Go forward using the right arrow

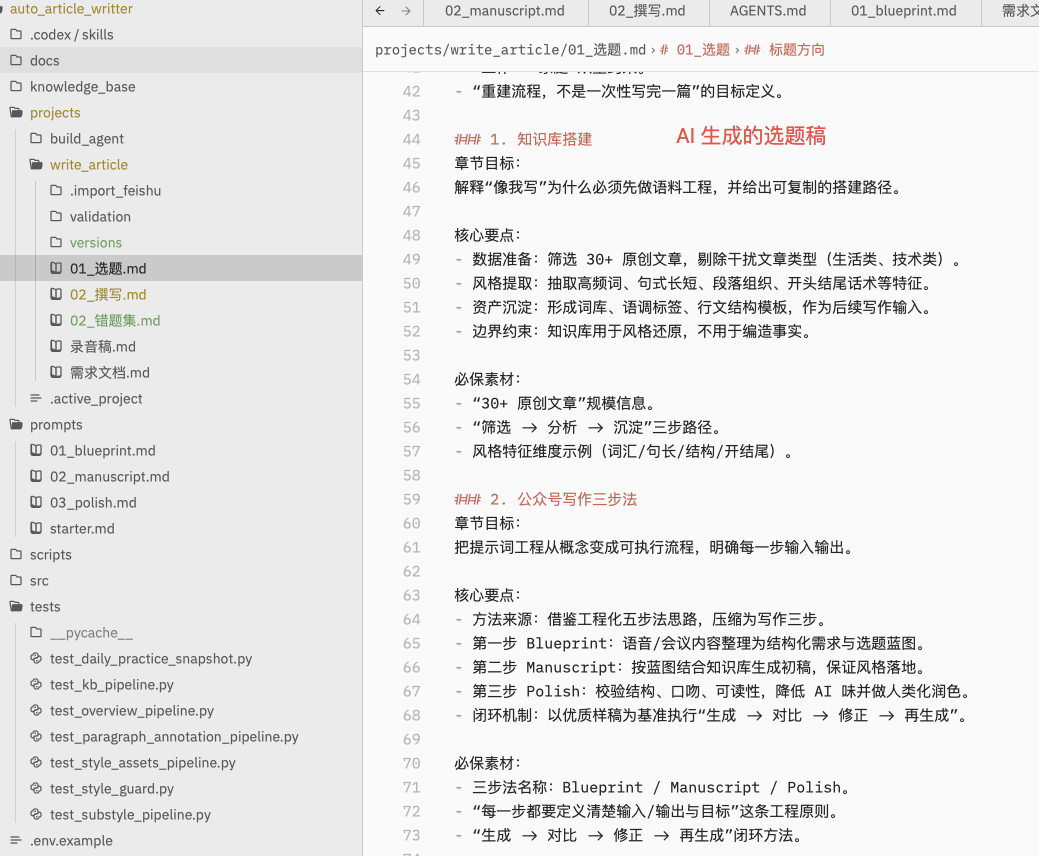pyautogui.click(x=406, y=11)
